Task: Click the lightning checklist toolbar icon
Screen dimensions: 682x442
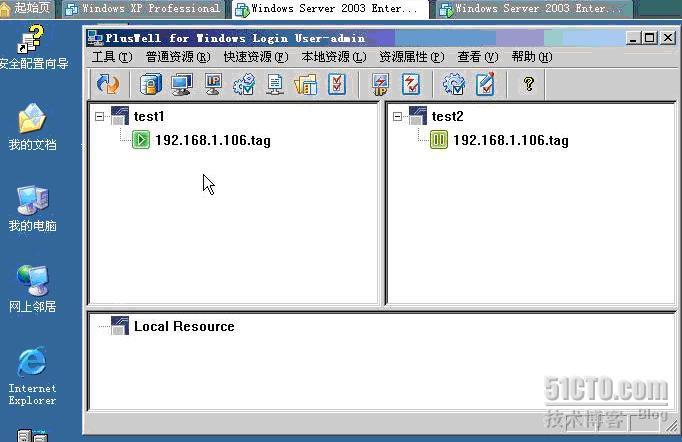Action: coord(411,84)
